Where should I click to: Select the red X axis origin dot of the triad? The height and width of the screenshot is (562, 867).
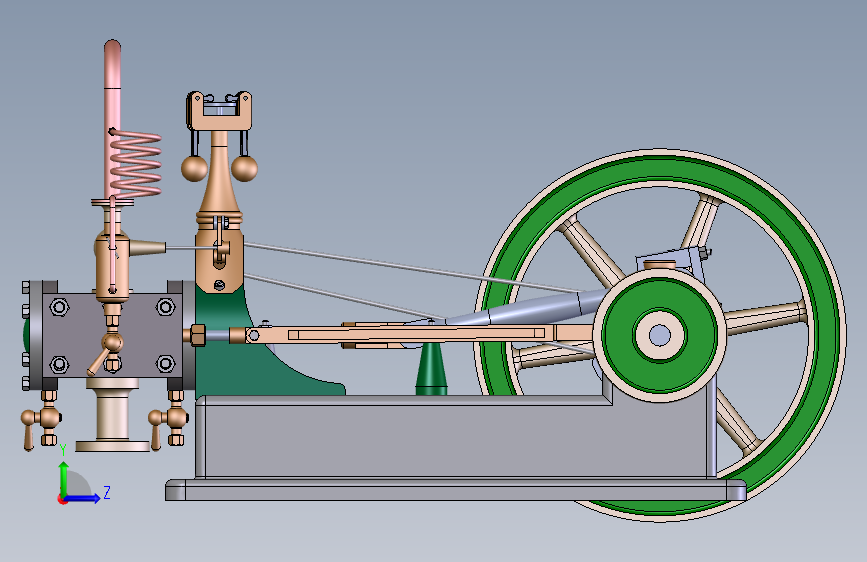point(61,499)
